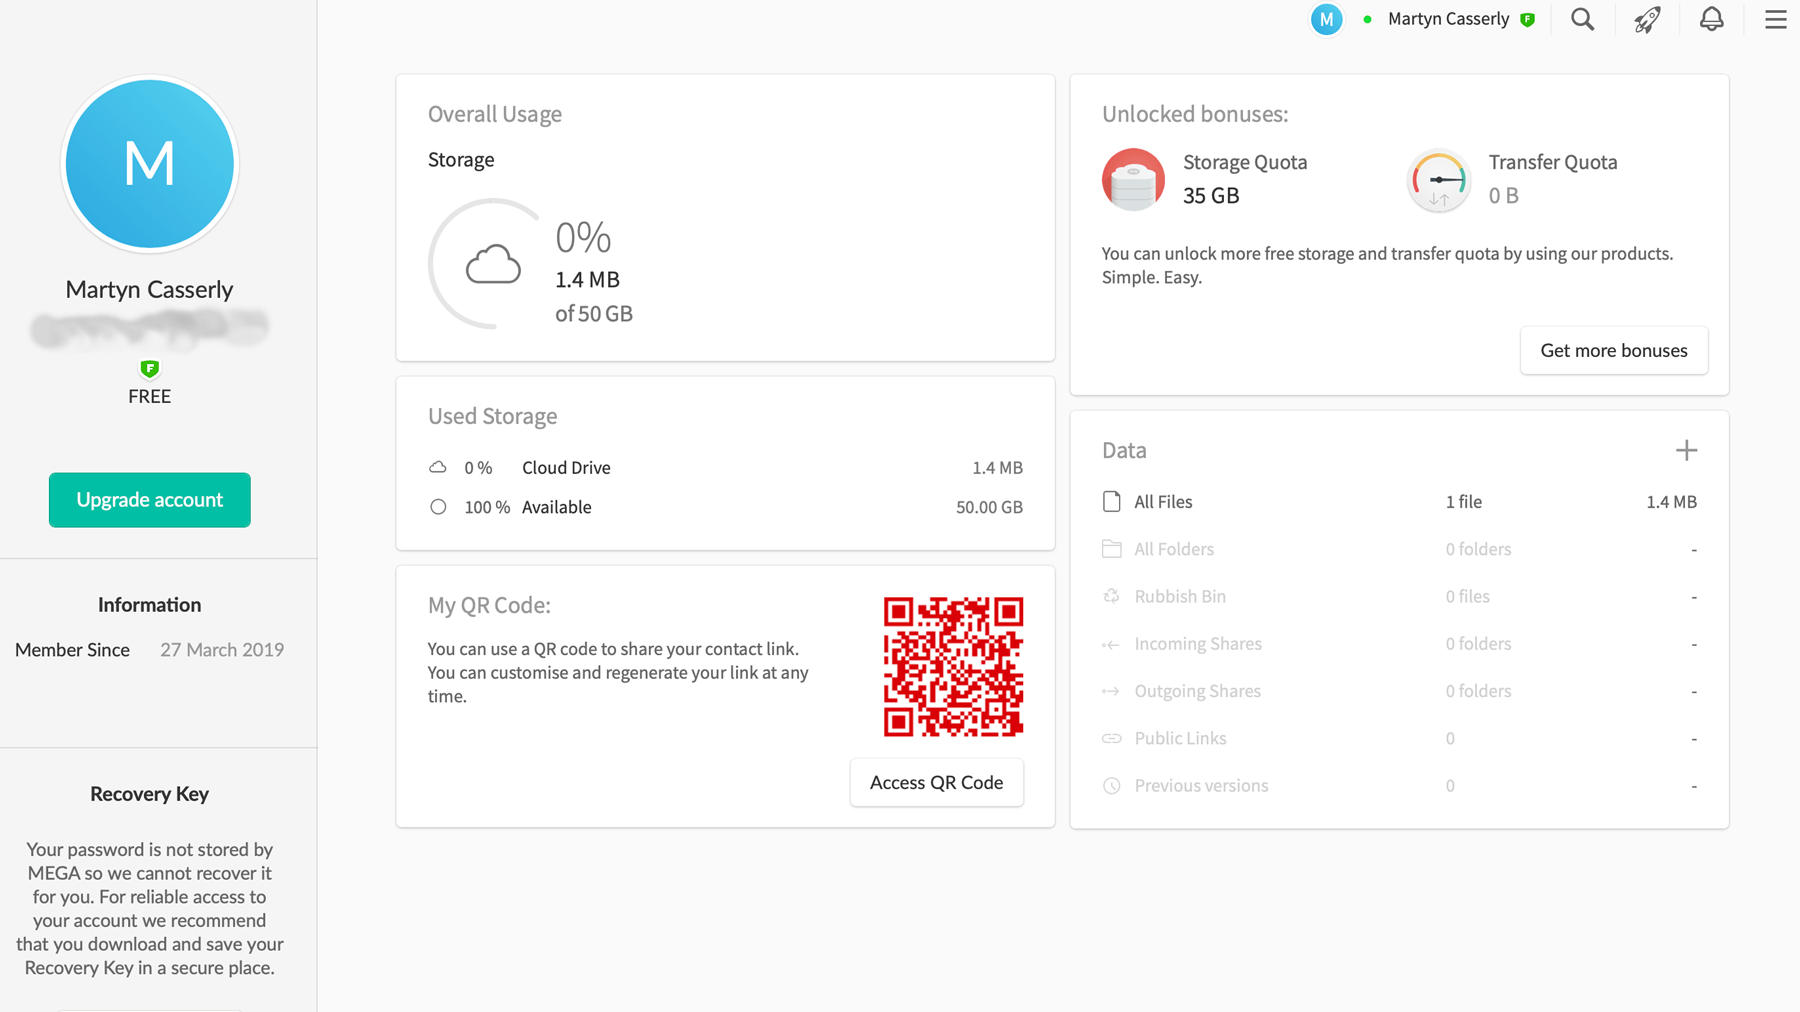Open the account menu from Martyn Casserly name
The image size is (1800, 1012).
pyautogui.click(x=1447, y=18)
